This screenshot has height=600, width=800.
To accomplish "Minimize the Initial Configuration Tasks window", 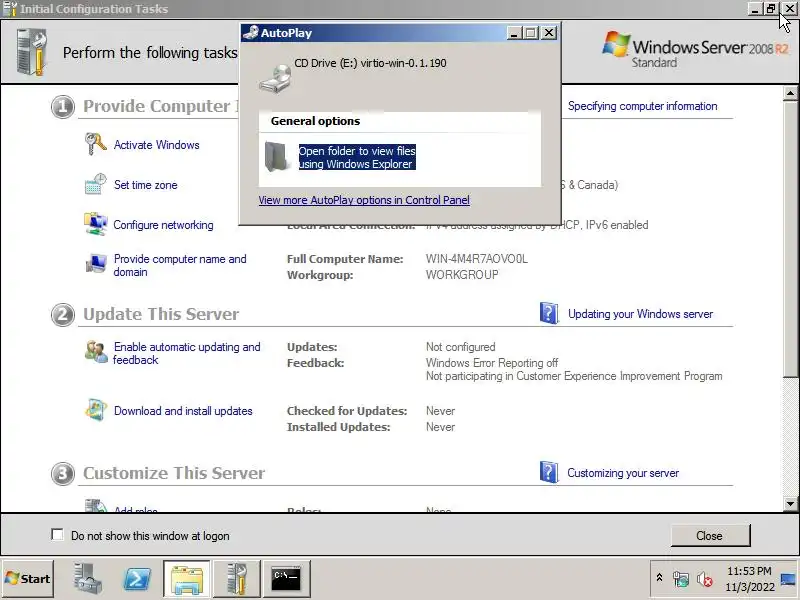I will (x=755, y=9).
